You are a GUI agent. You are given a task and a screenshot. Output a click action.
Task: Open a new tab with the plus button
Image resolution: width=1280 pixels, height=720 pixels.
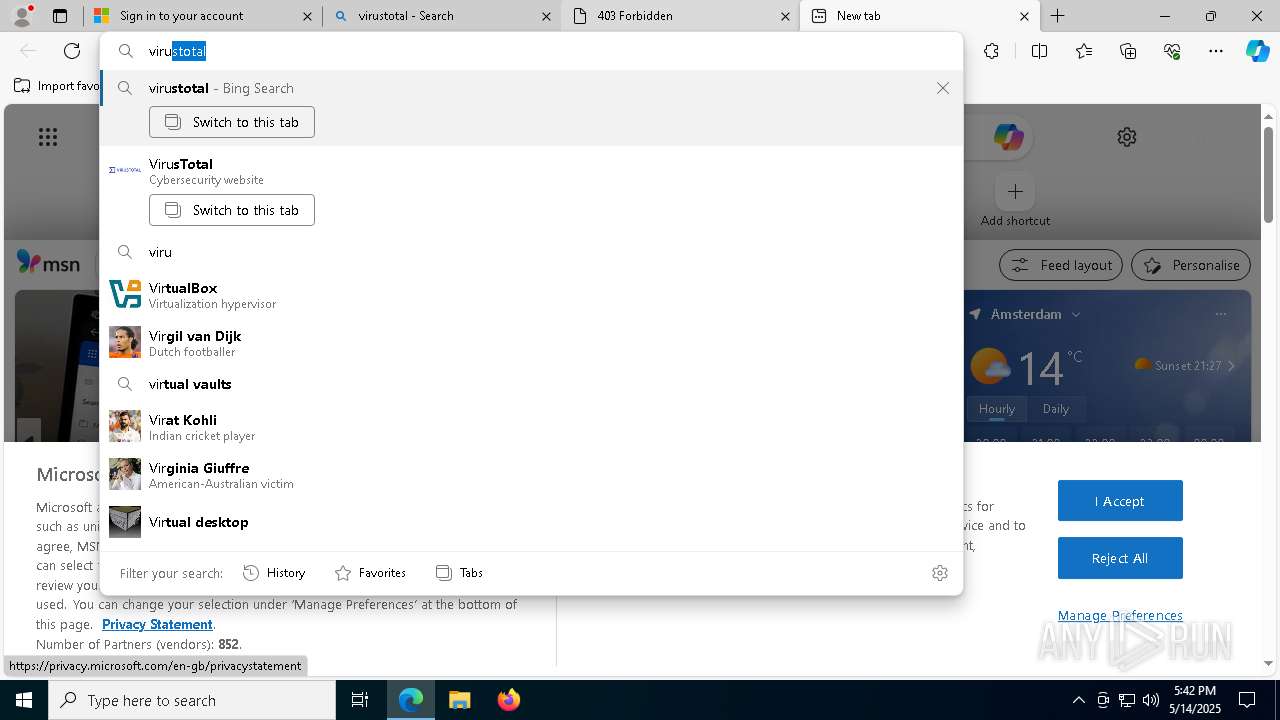click(1057, 16)
